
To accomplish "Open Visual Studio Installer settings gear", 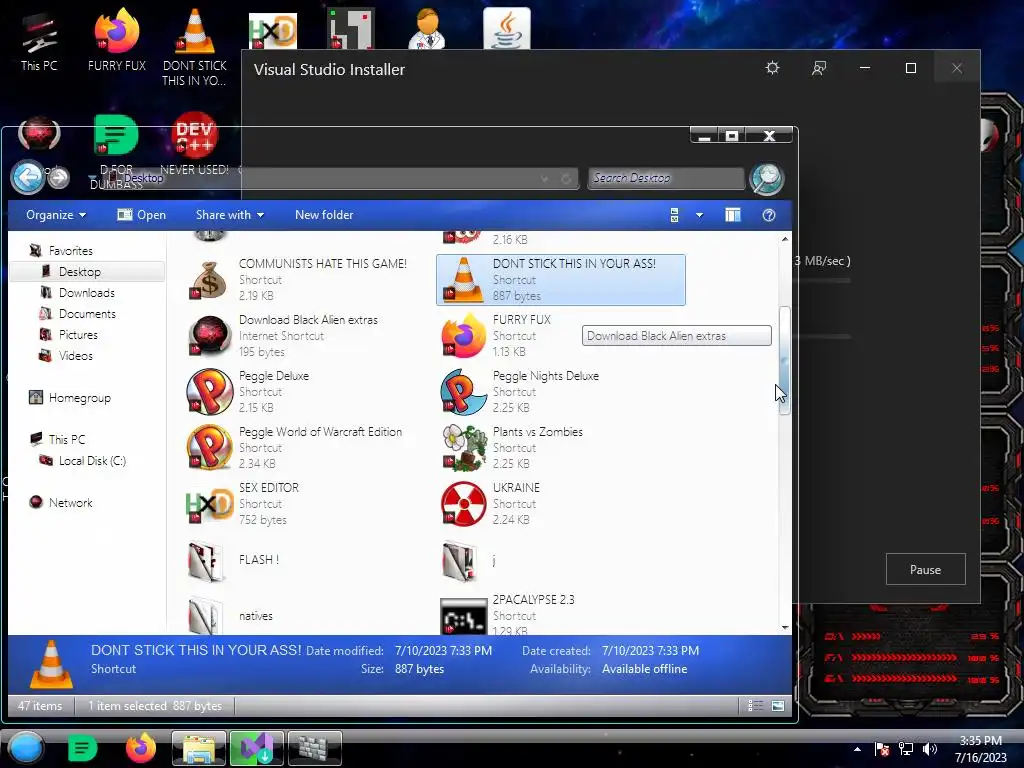I will 773,68.
